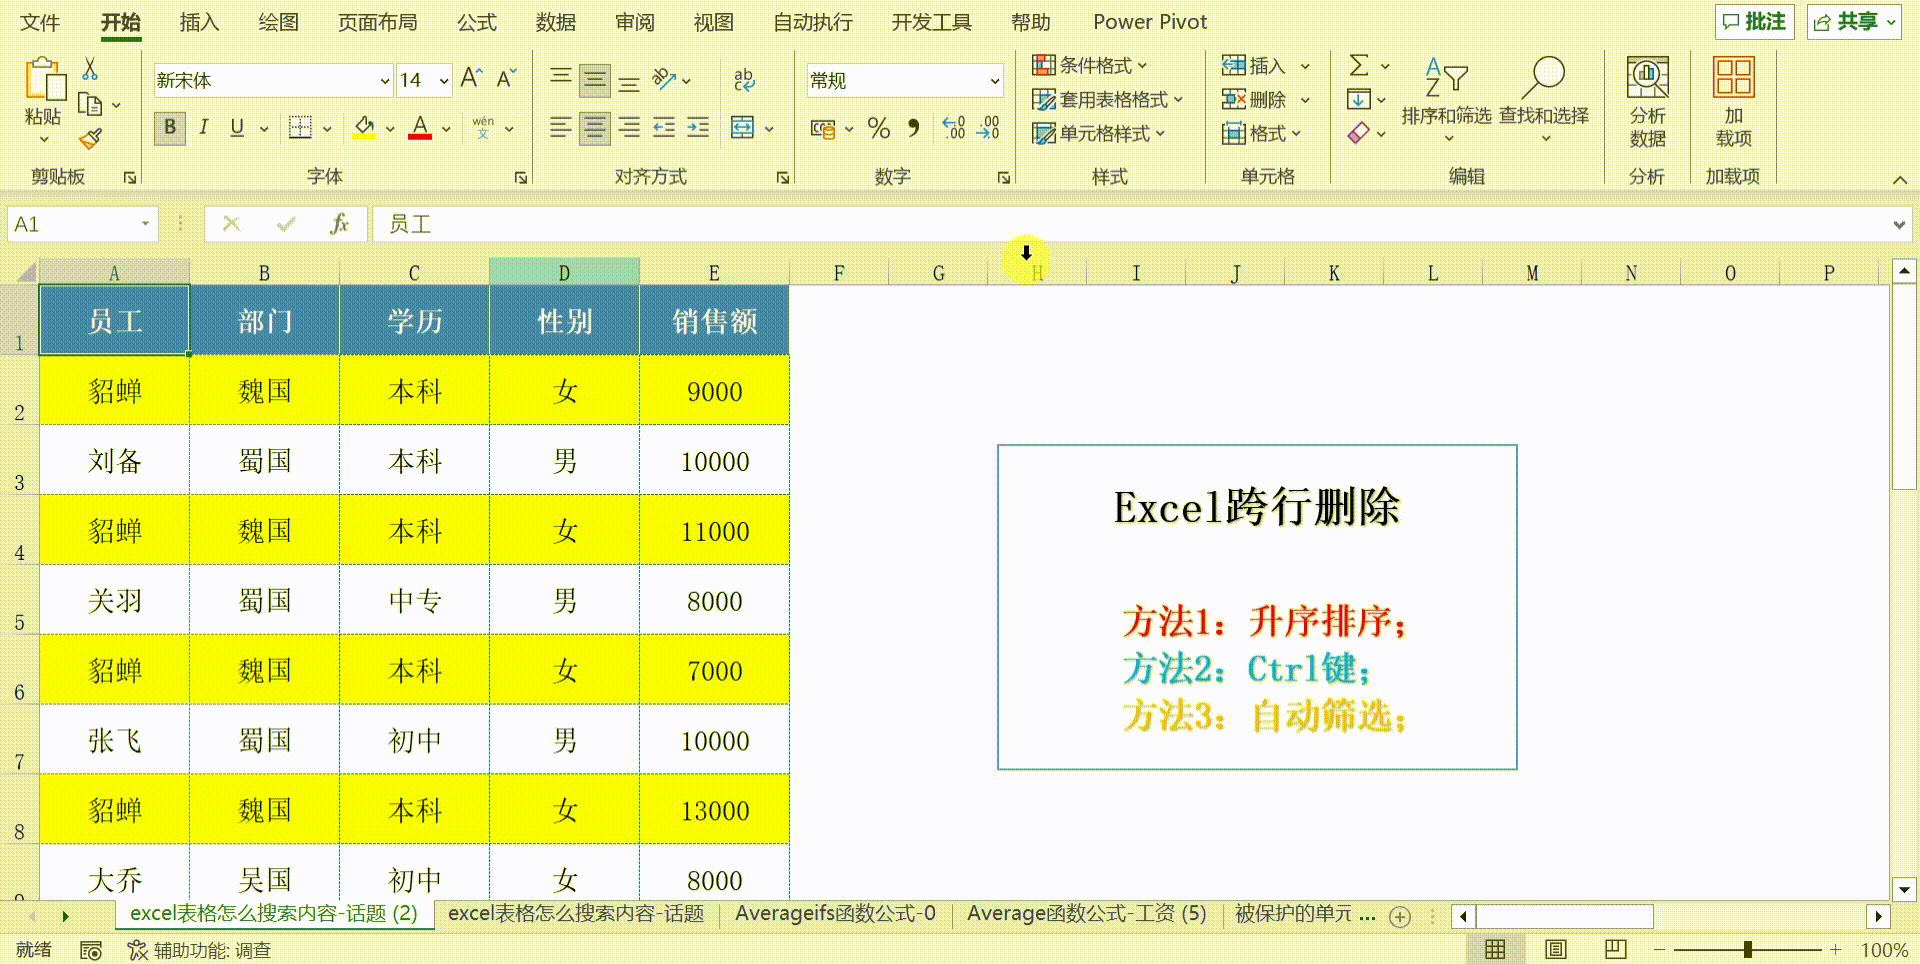1920x964 pixels.
Task: Open the font size dropdown
Action: tap(443, 80)
